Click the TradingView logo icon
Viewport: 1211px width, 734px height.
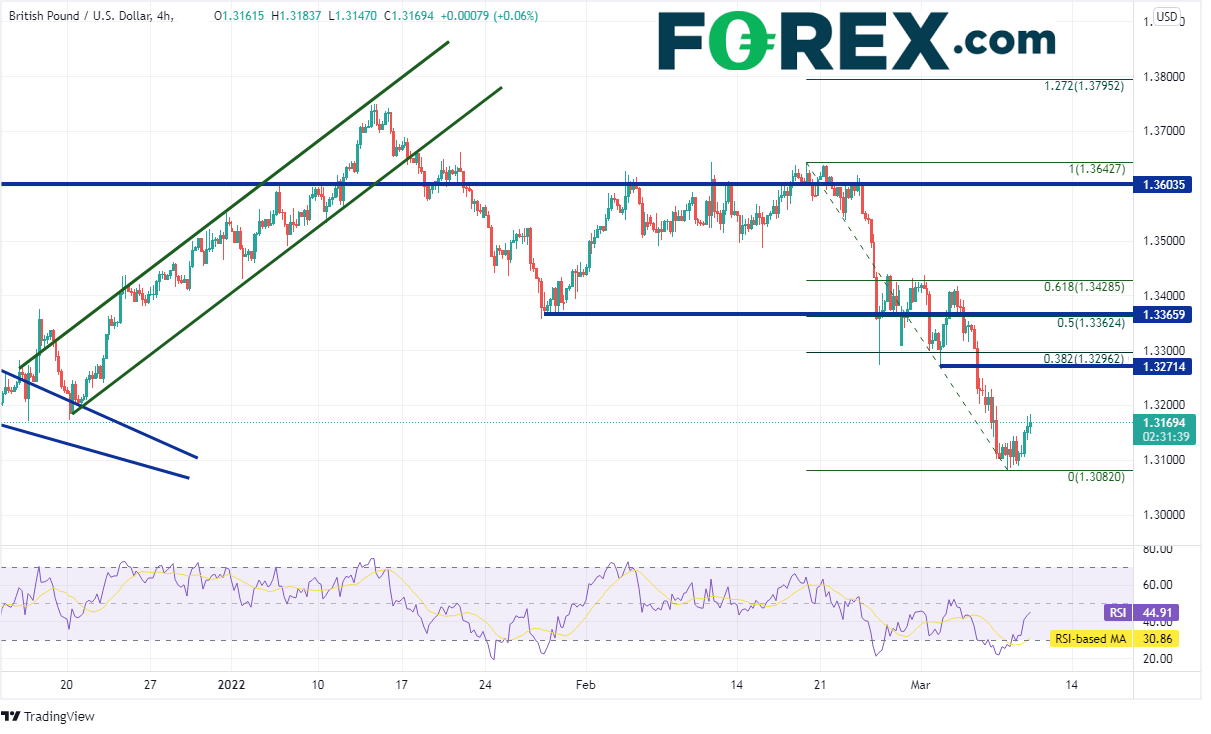[11, 716]
